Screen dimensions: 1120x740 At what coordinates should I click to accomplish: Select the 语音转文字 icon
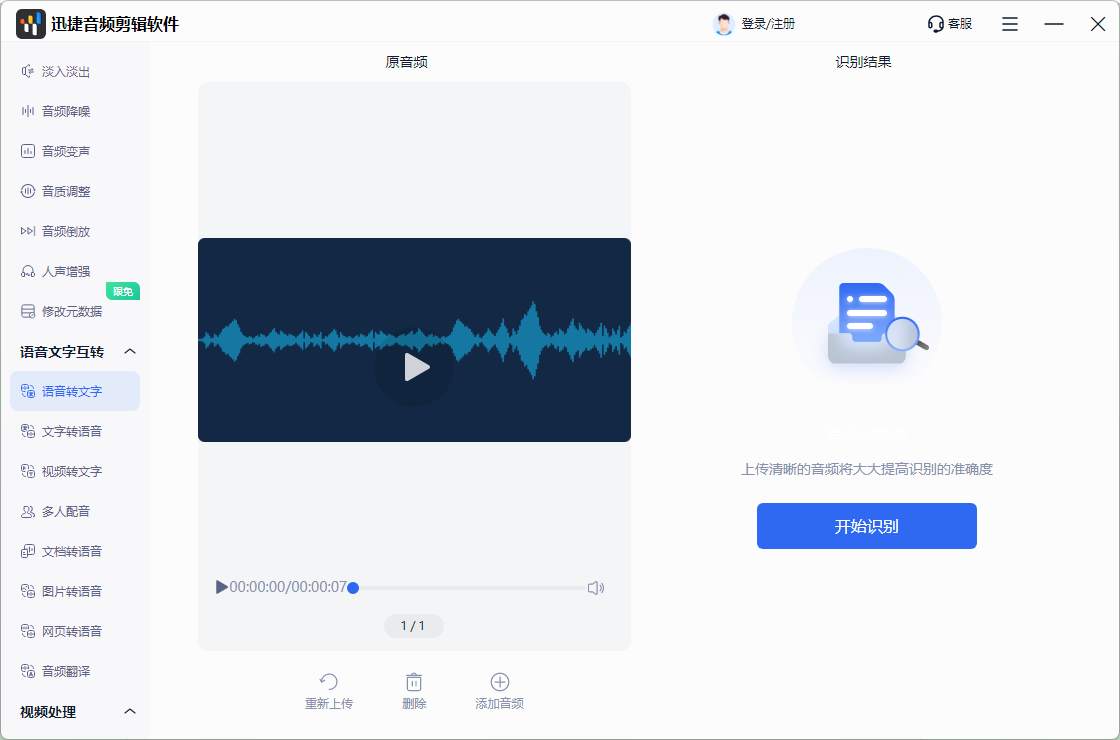click(x=28, y=391)
